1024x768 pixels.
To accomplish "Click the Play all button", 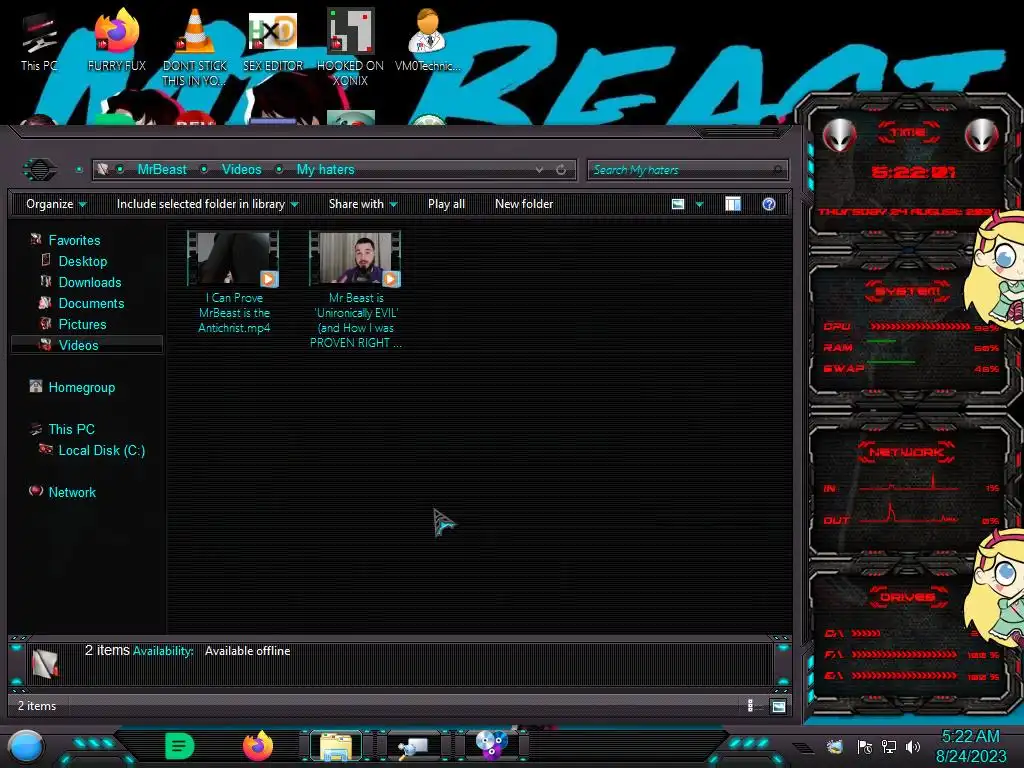I will click(446, 204).
